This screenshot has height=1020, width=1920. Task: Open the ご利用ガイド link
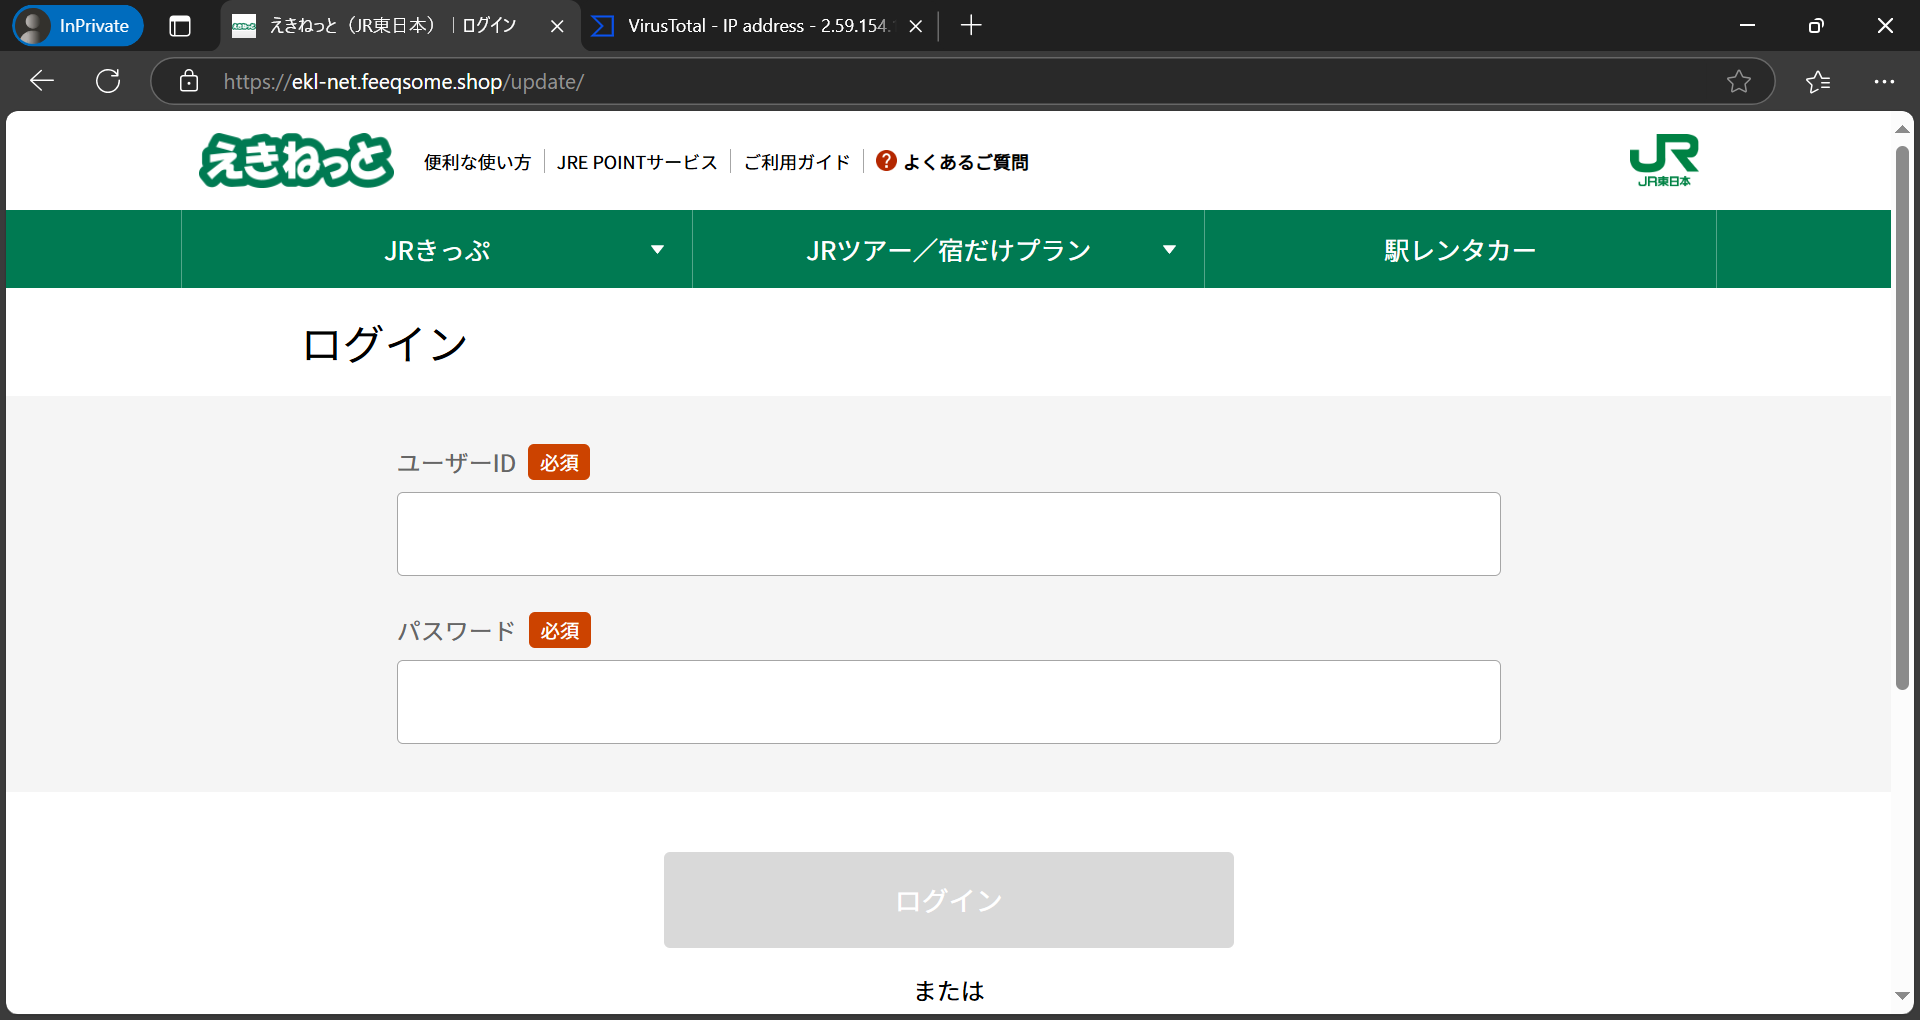click(x=797, y=162)
